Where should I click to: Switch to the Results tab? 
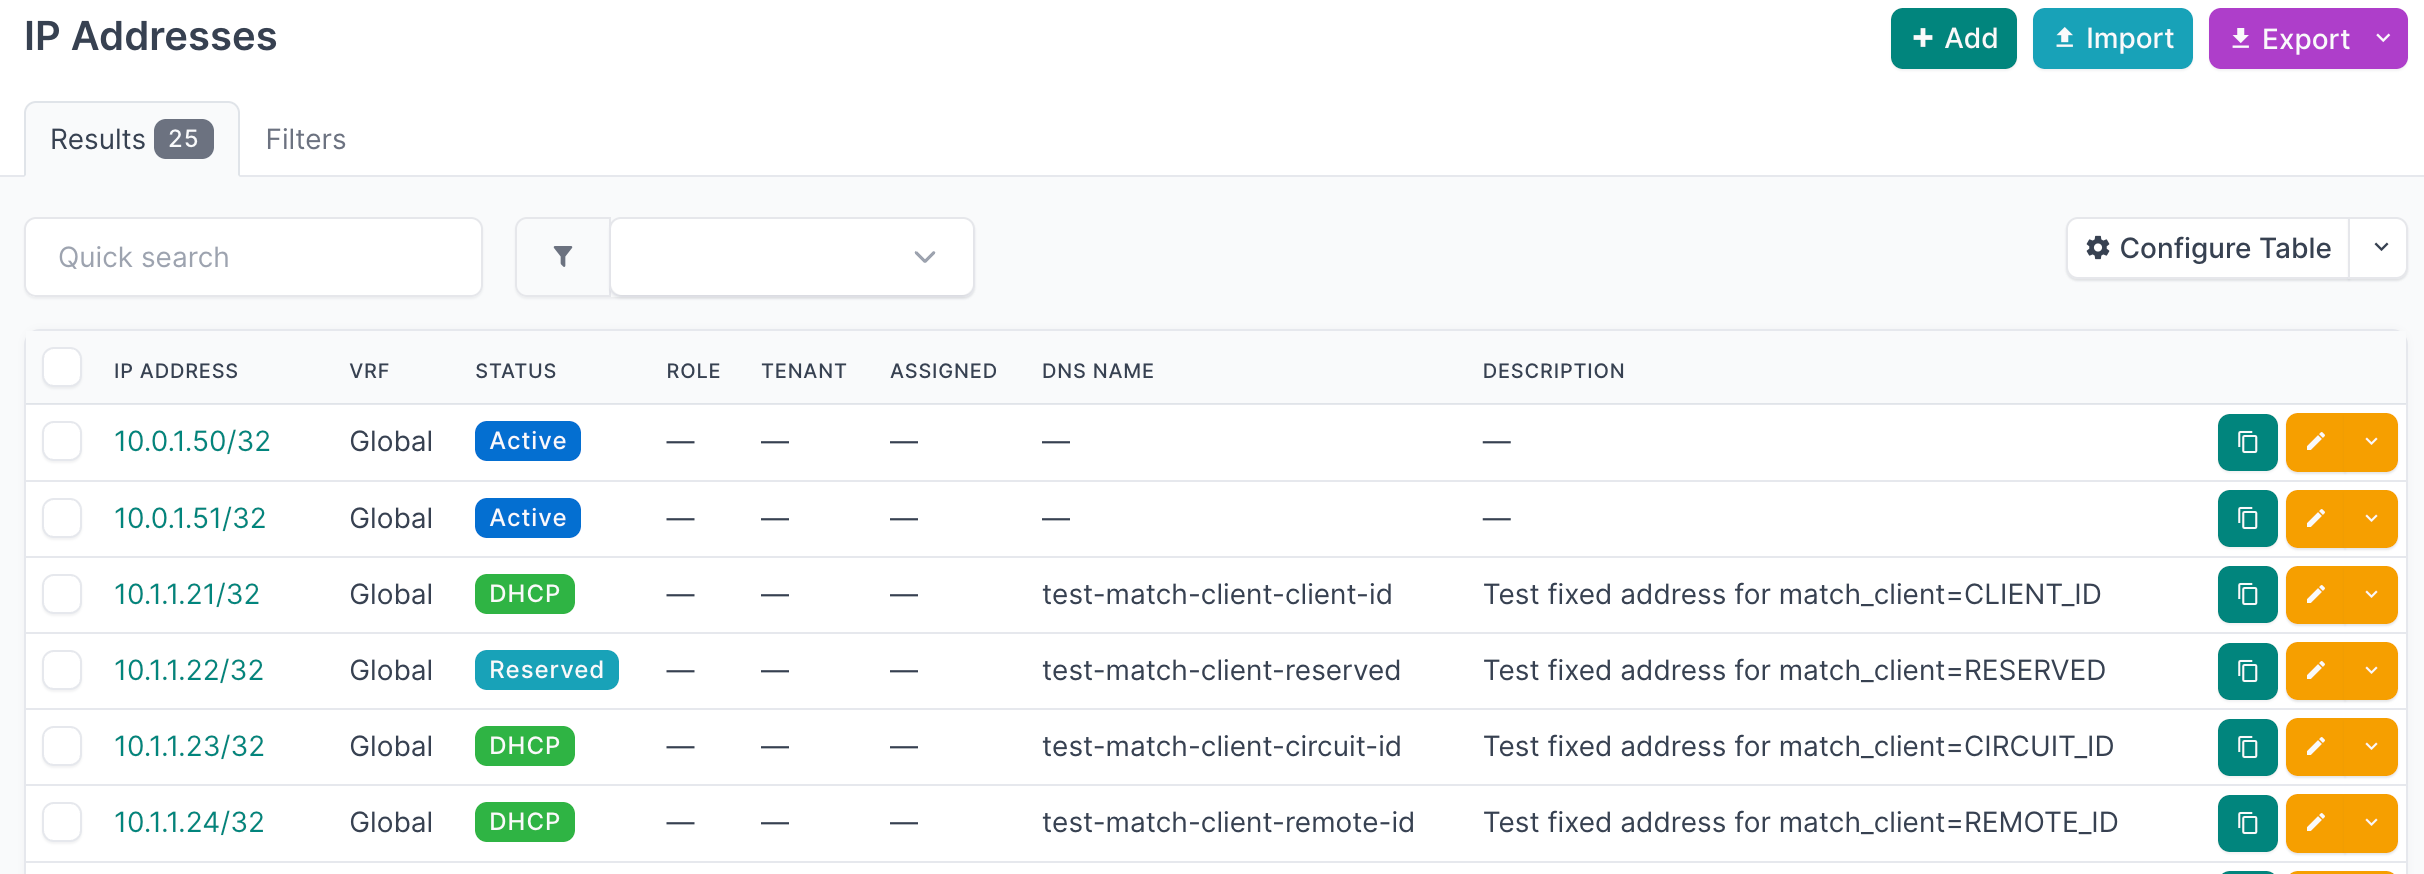(132, 139)
